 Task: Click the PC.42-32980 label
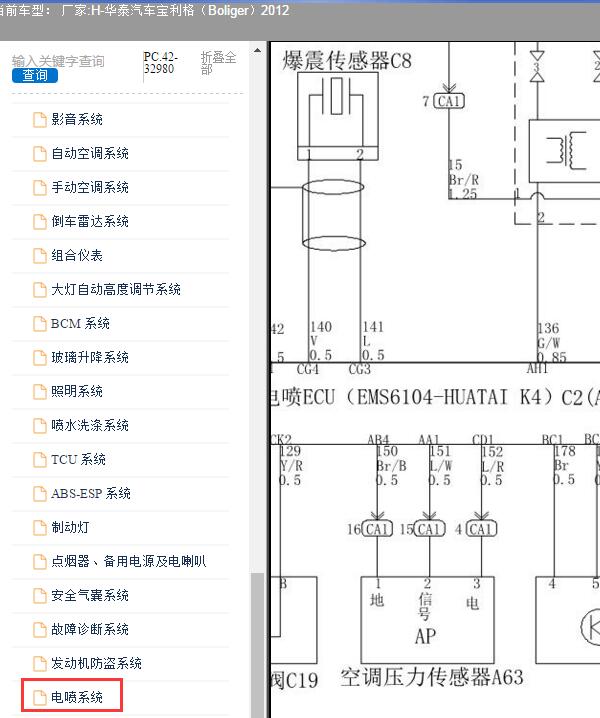(x=160, y=63)
